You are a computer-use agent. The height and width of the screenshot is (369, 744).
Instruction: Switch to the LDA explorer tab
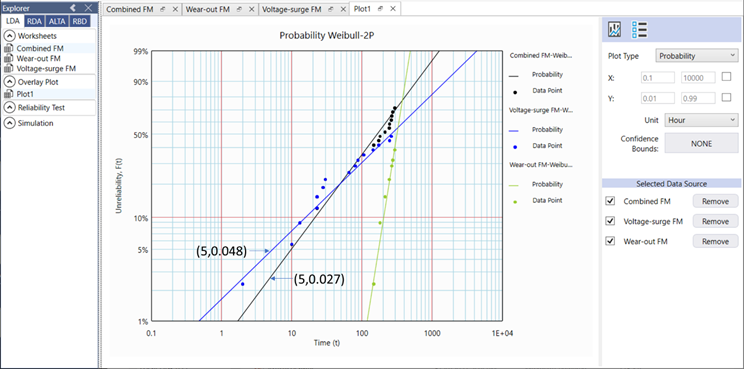point(13,21)
